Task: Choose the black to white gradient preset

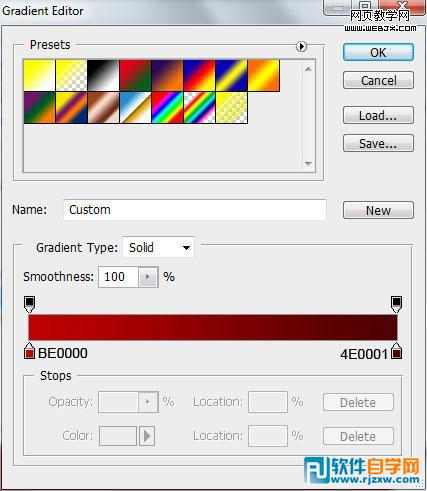Action: point(103,75)
